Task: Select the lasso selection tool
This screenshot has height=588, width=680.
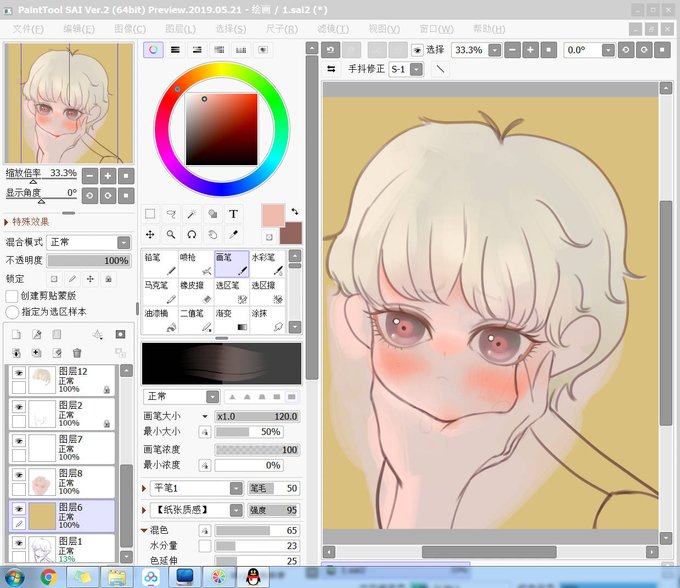Action: (171, 214)
